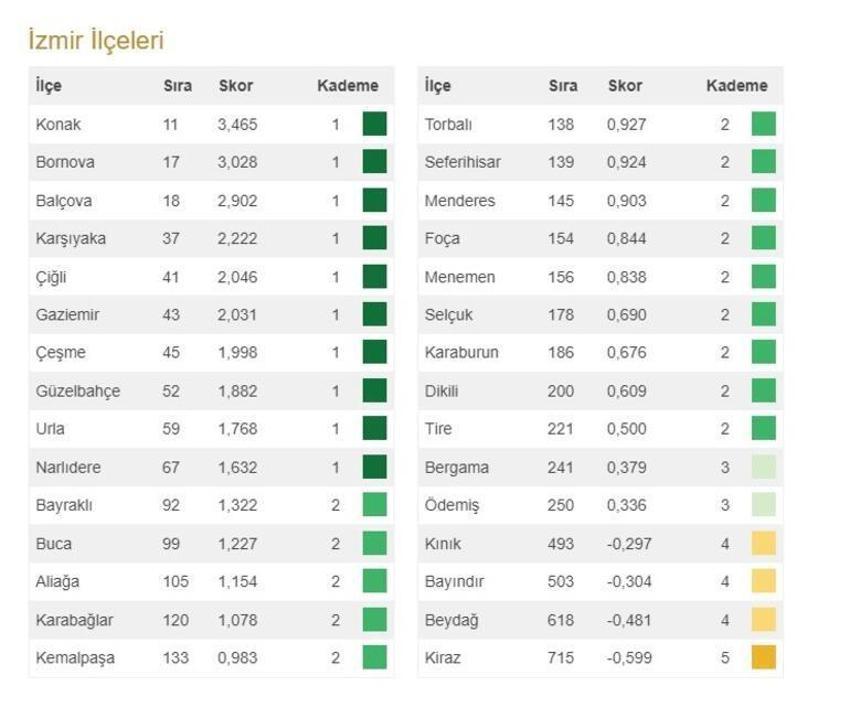850x718 pixels.
Task: Click the left table's İlçe column header
Action: (49, 86)
